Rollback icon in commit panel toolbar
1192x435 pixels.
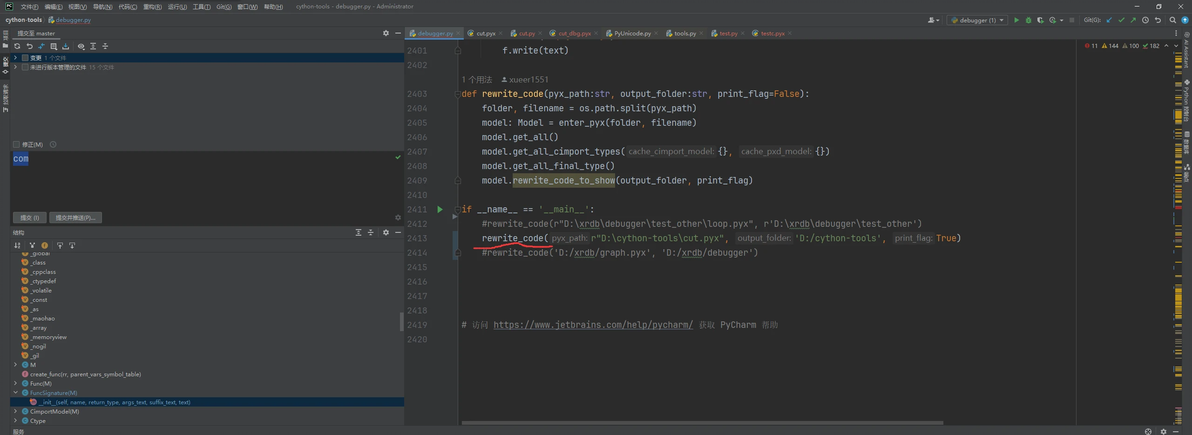click(x=30, y=46)
